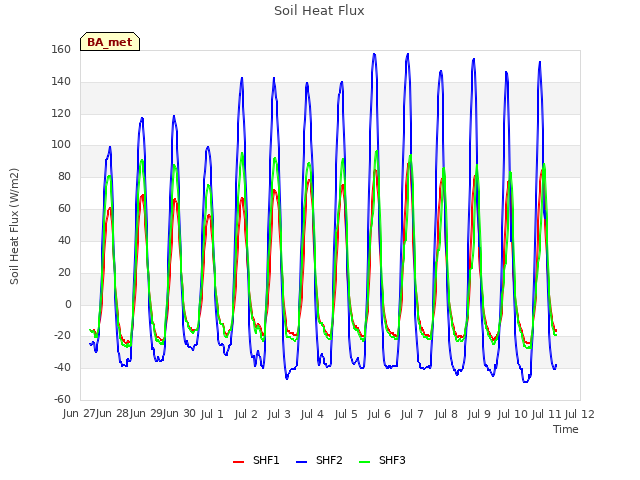Click the blue SHF2 legend color marker
The image size is (640, 480).
tap(301, 461)
